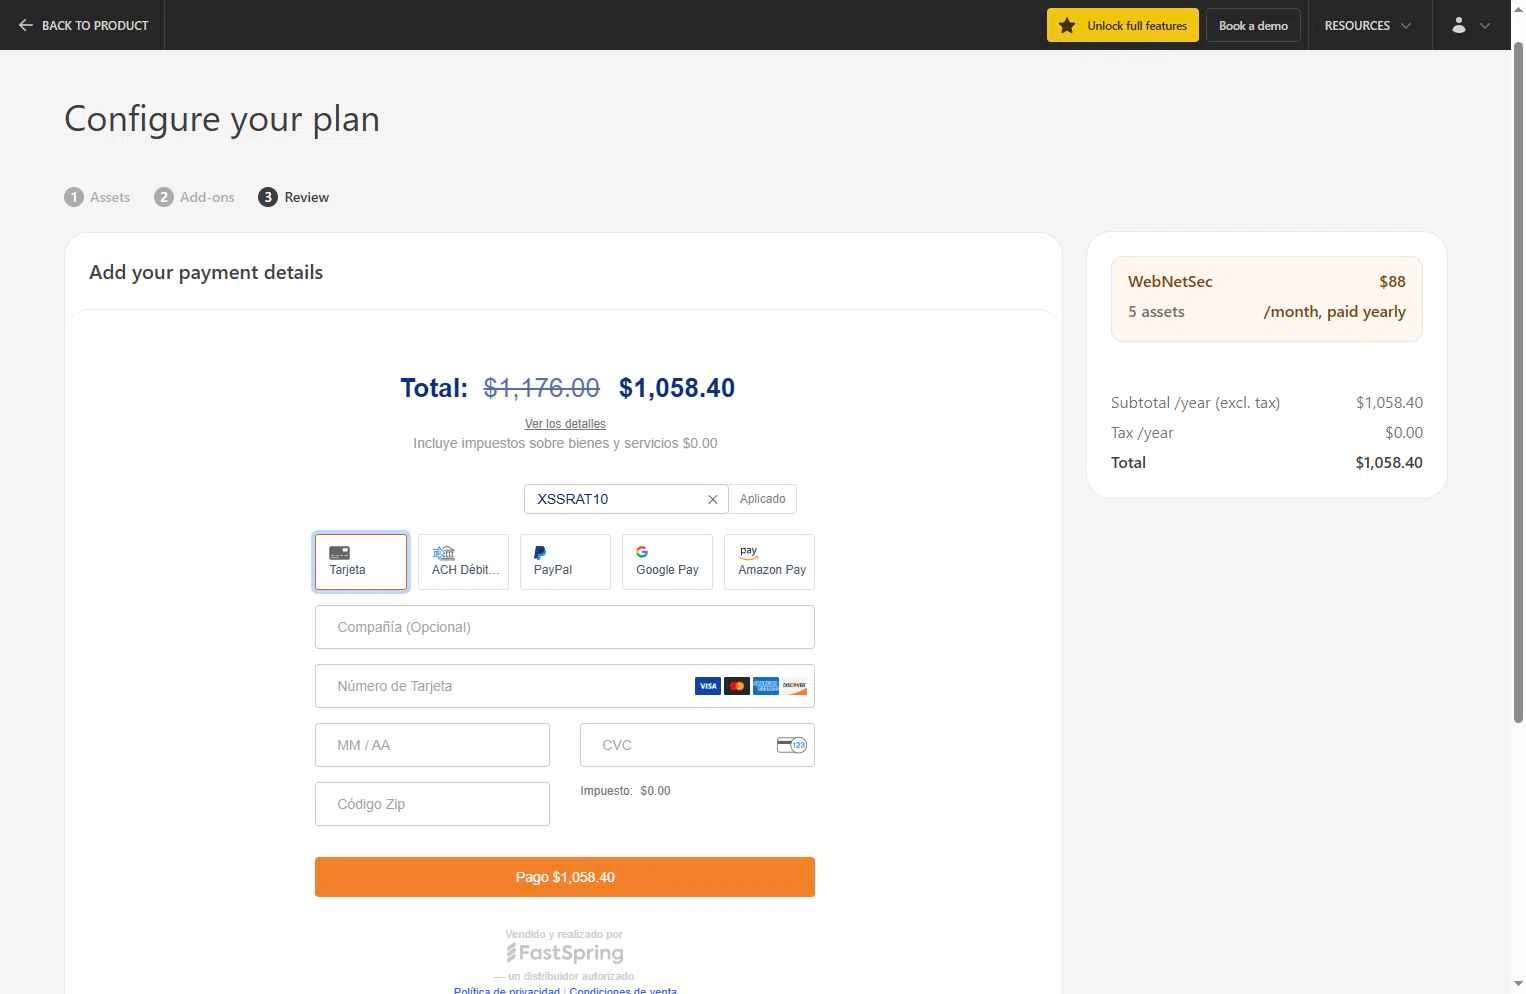Click step number 2 circle icon
Image resolution: width=1526 pixels, height=994 pixels.
[x=163, y=197]
